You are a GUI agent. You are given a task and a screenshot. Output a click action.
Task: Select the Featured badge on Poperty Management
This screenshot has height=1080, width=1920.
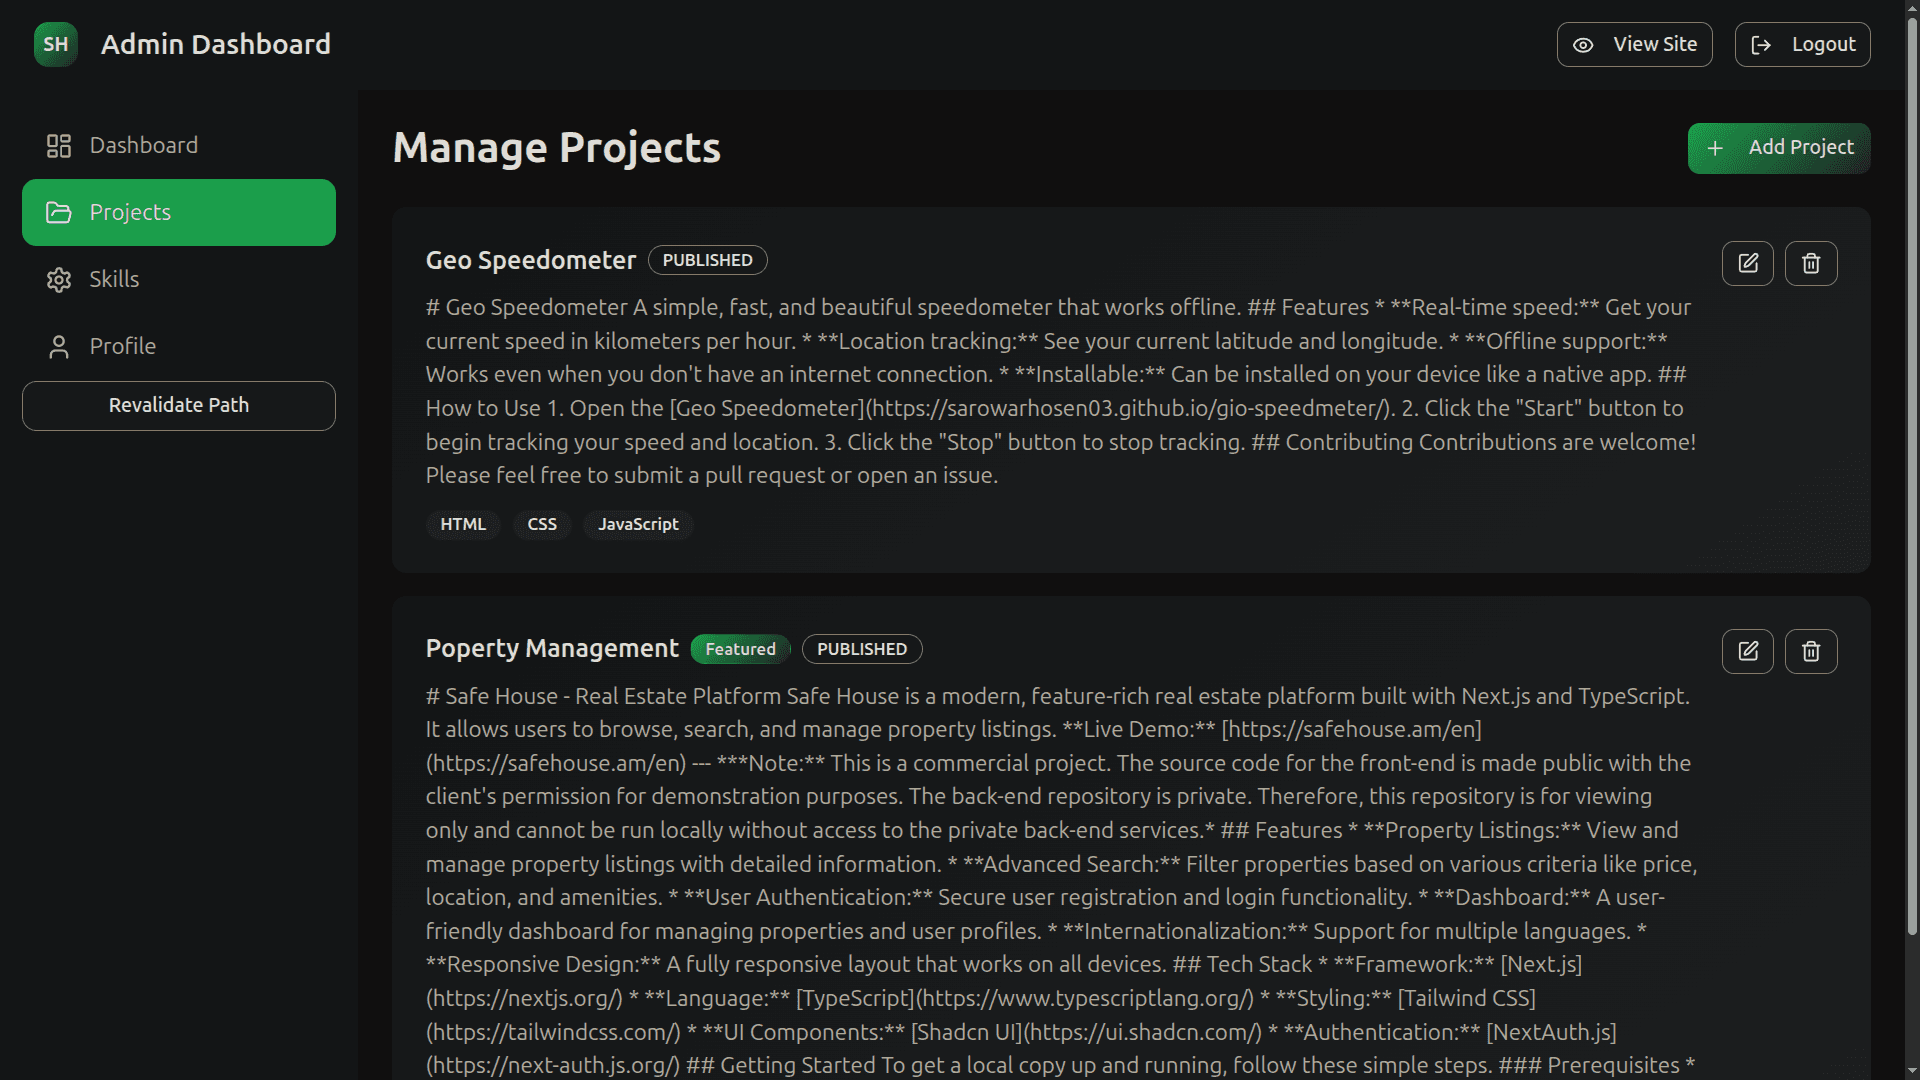(x=740, y=649)
